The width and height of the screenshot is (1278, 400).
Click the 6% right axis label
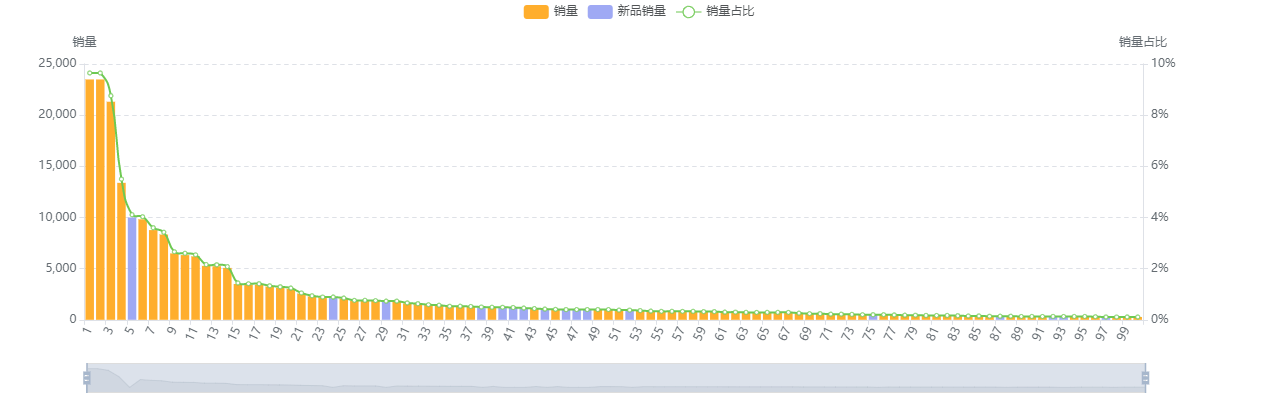(x=1160, y=166)
